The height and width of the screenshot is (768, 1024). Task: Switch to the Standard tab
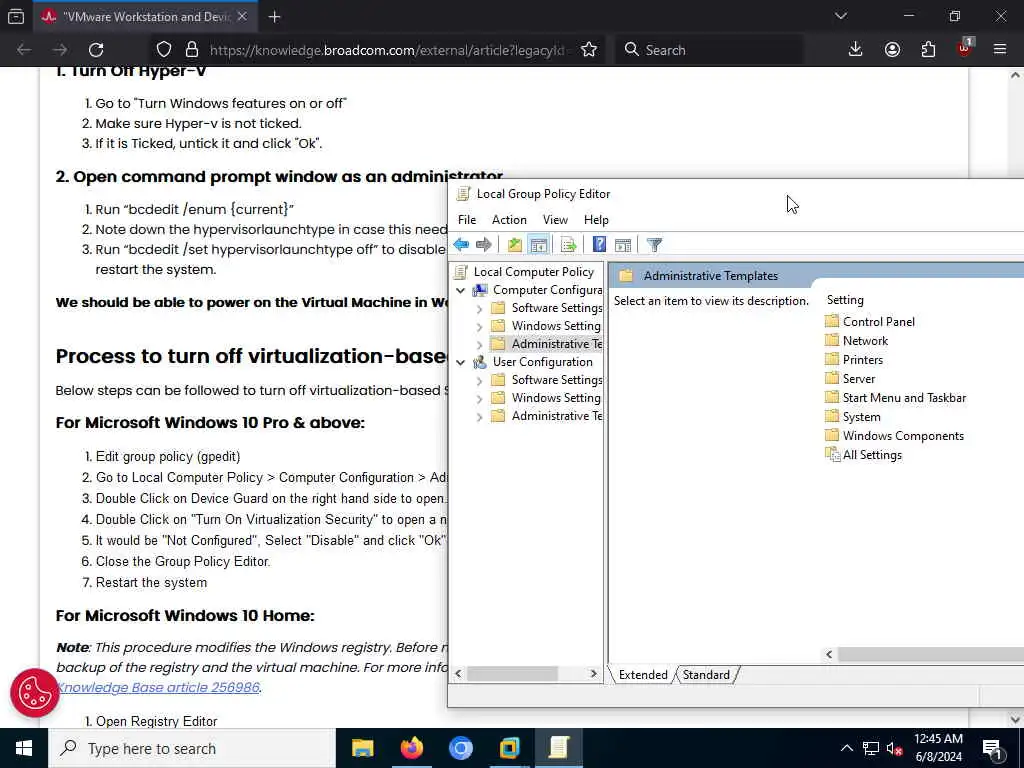point(706,675)
